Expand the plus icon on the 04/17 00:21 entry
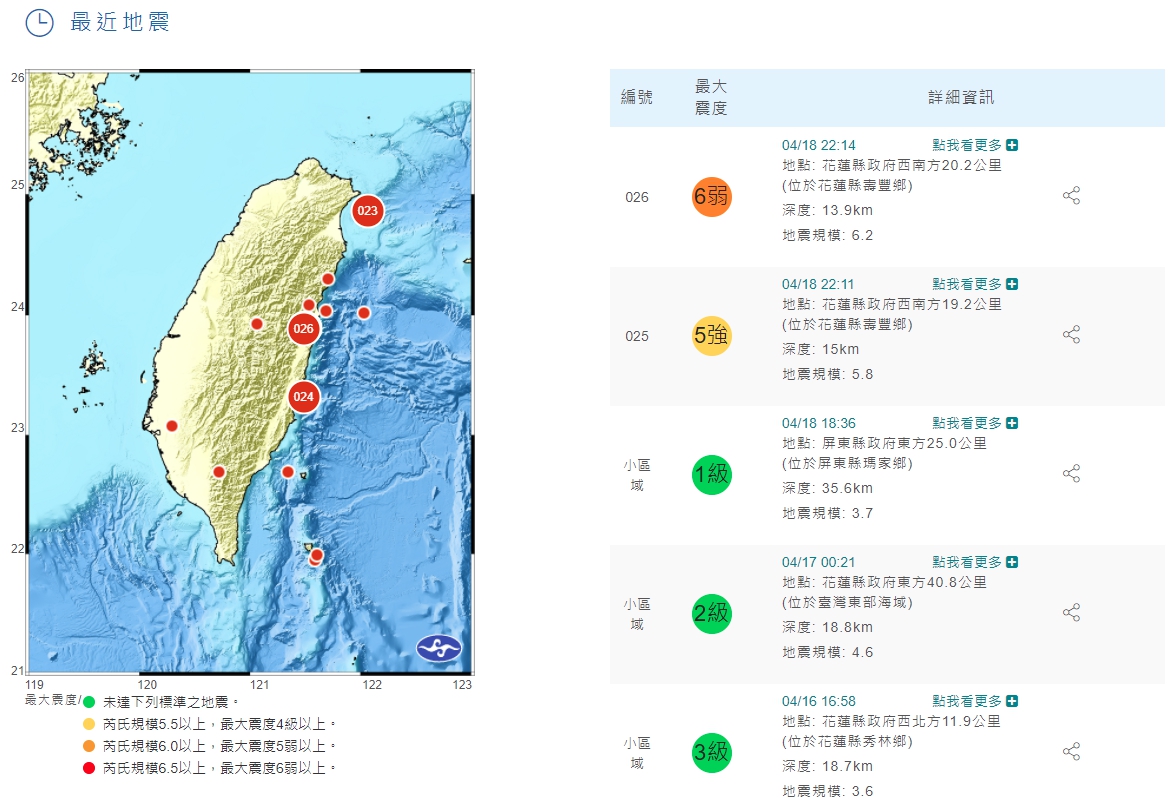Viewport: 1175px width, 812px height. 1012,561
